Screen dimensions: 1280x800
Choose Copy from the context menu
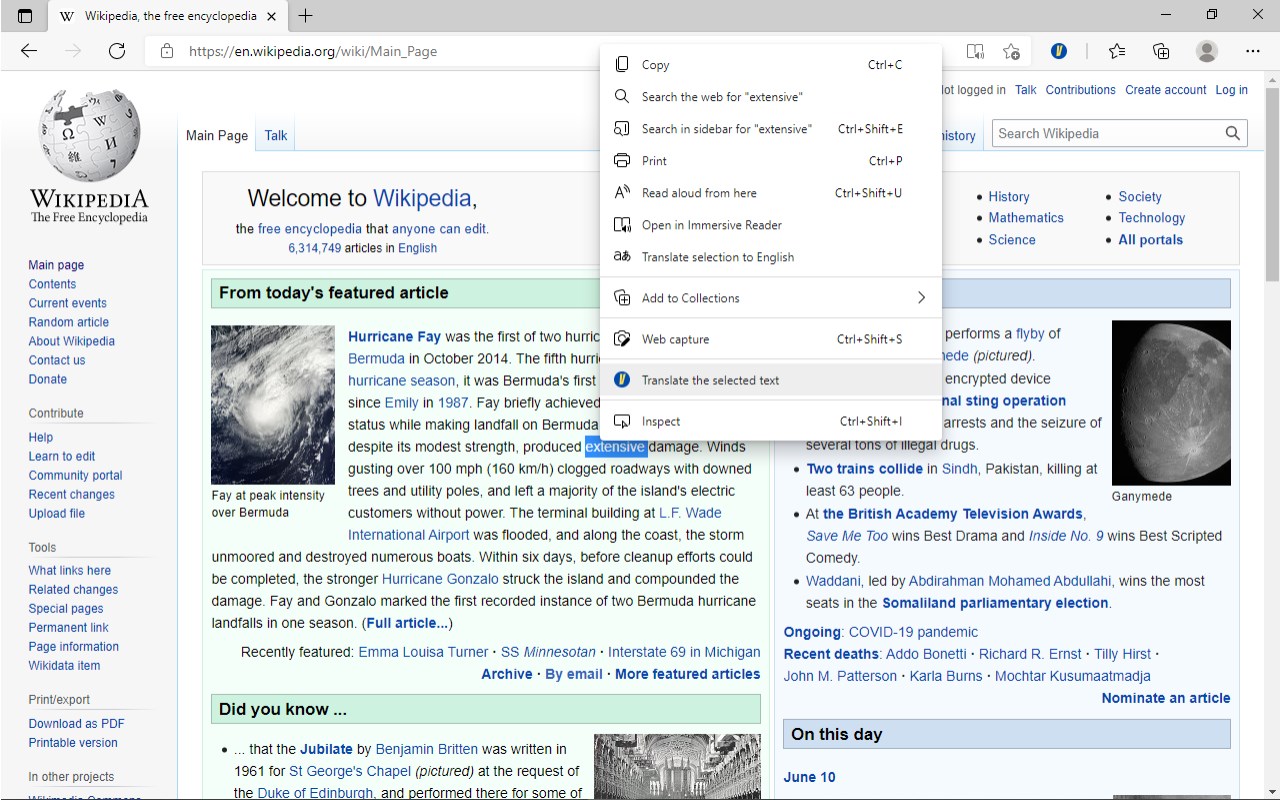click(x=771, y=65)
